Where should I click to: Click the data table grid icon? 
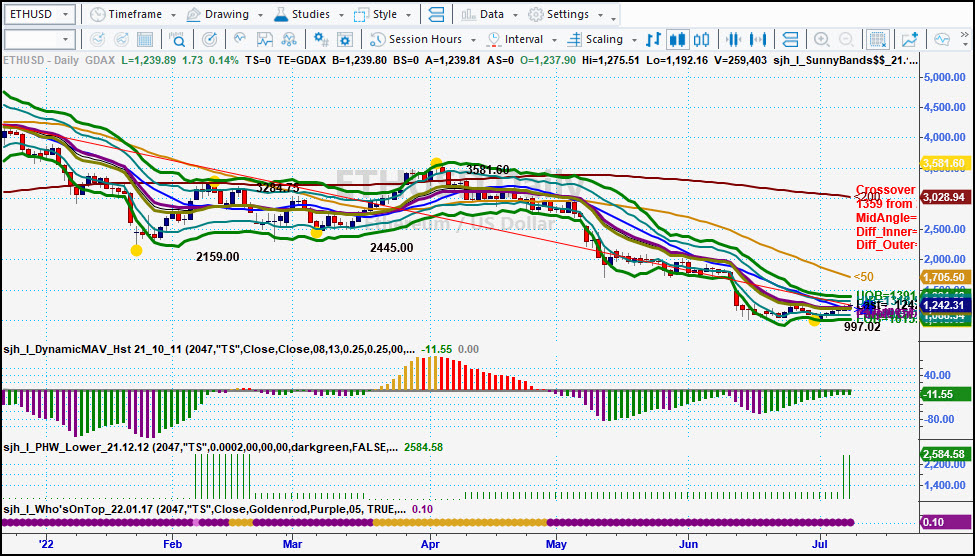pos(145,39)
